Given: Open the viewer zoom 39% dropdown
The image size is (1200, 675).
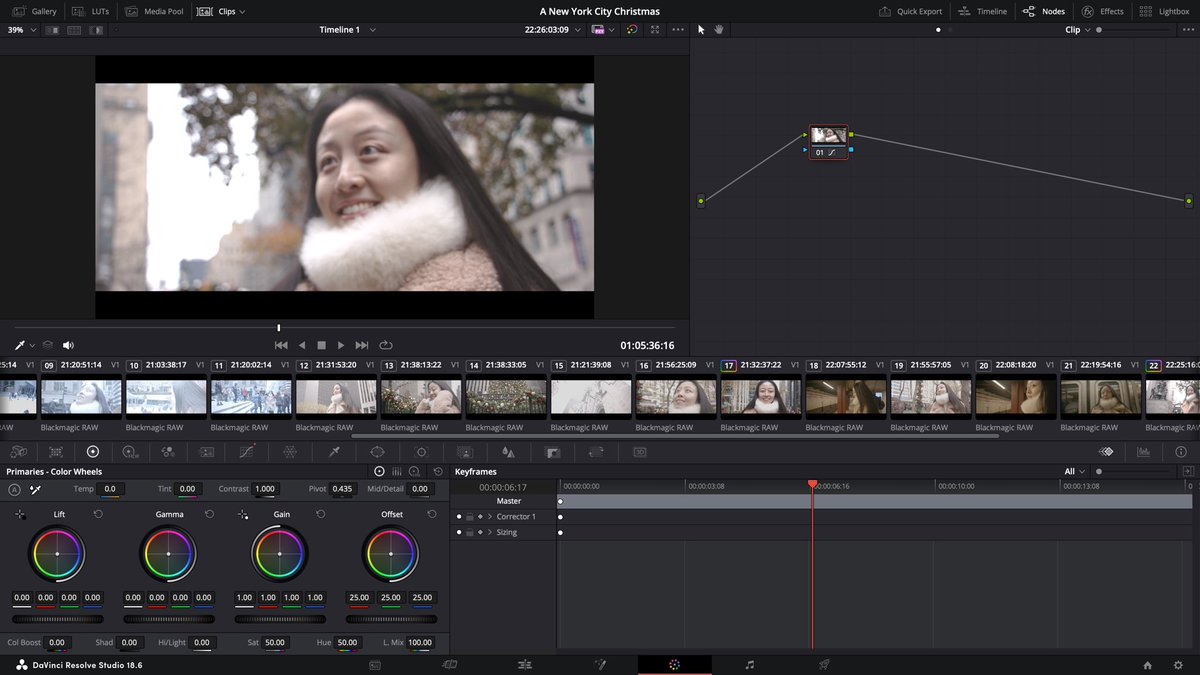Looking at the screenshot, I should 22,30.
